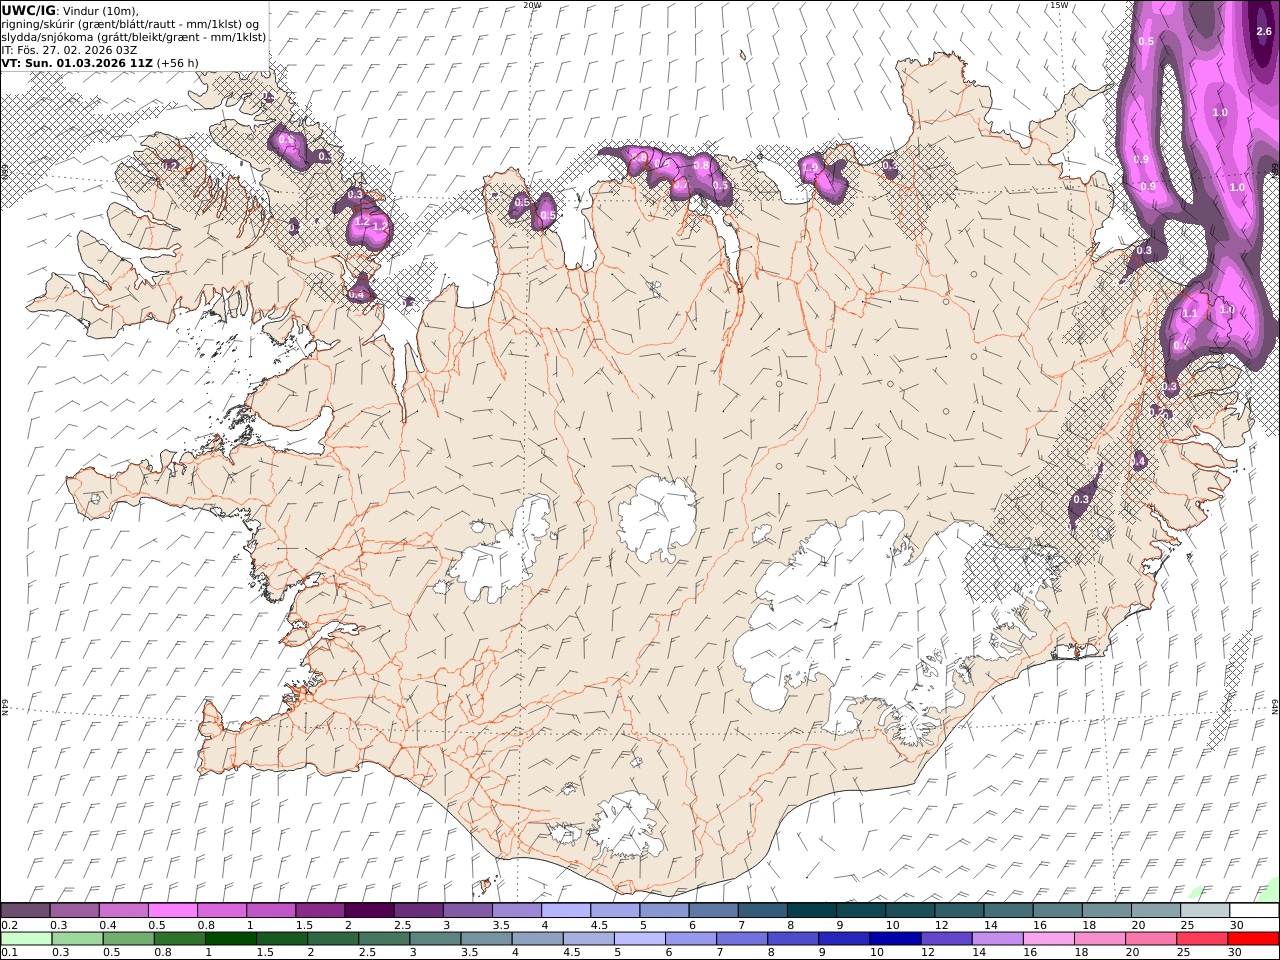This screenshot has height=960, width=1280.
Task: Pick upper scale darkest purple swatch 2 to 2.5
Action: pyautogui.click(x=369, y=910)
